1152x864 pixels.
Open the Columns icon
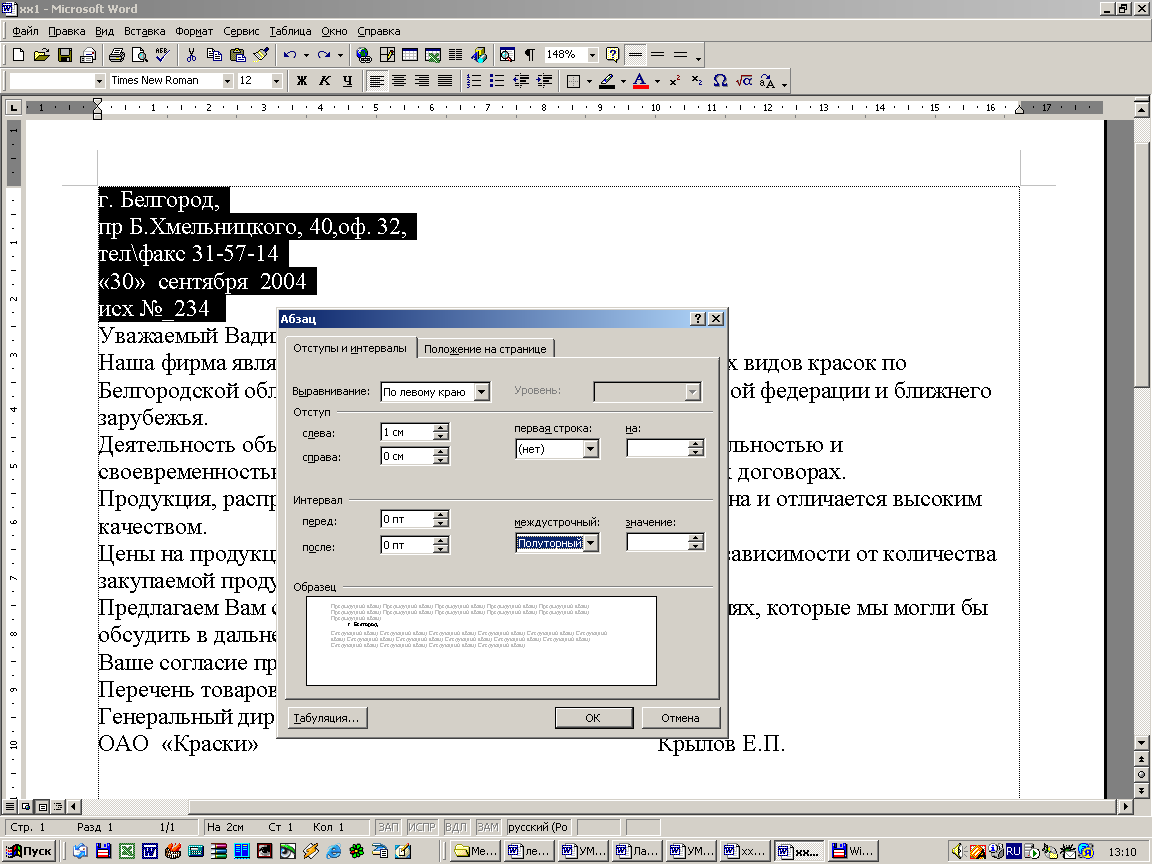(456, 54)
